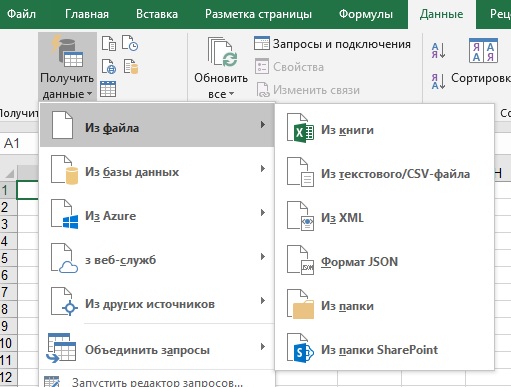Click the Name Box showing A1
511x387 pixels.
(x=19, y=143)
